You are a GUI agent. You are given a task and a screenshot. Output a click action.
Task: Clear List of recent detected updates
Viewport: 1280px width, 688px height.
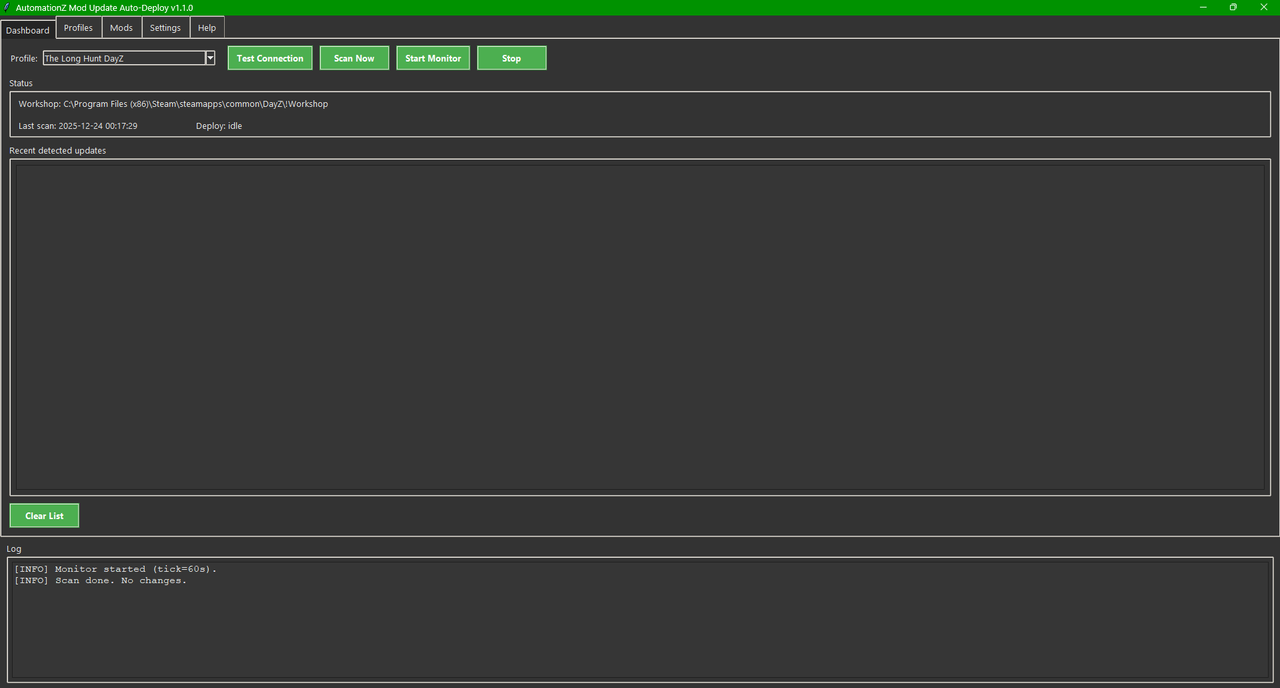pos(44,515)
